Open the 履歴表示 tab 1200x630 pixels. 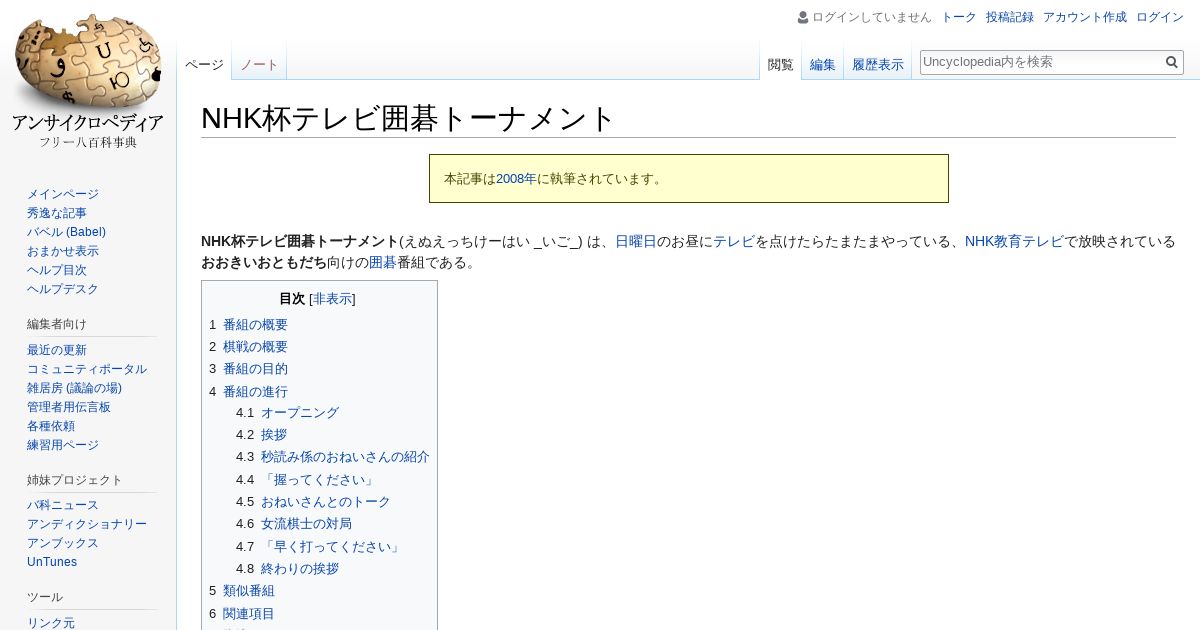[x=878, y=64]
